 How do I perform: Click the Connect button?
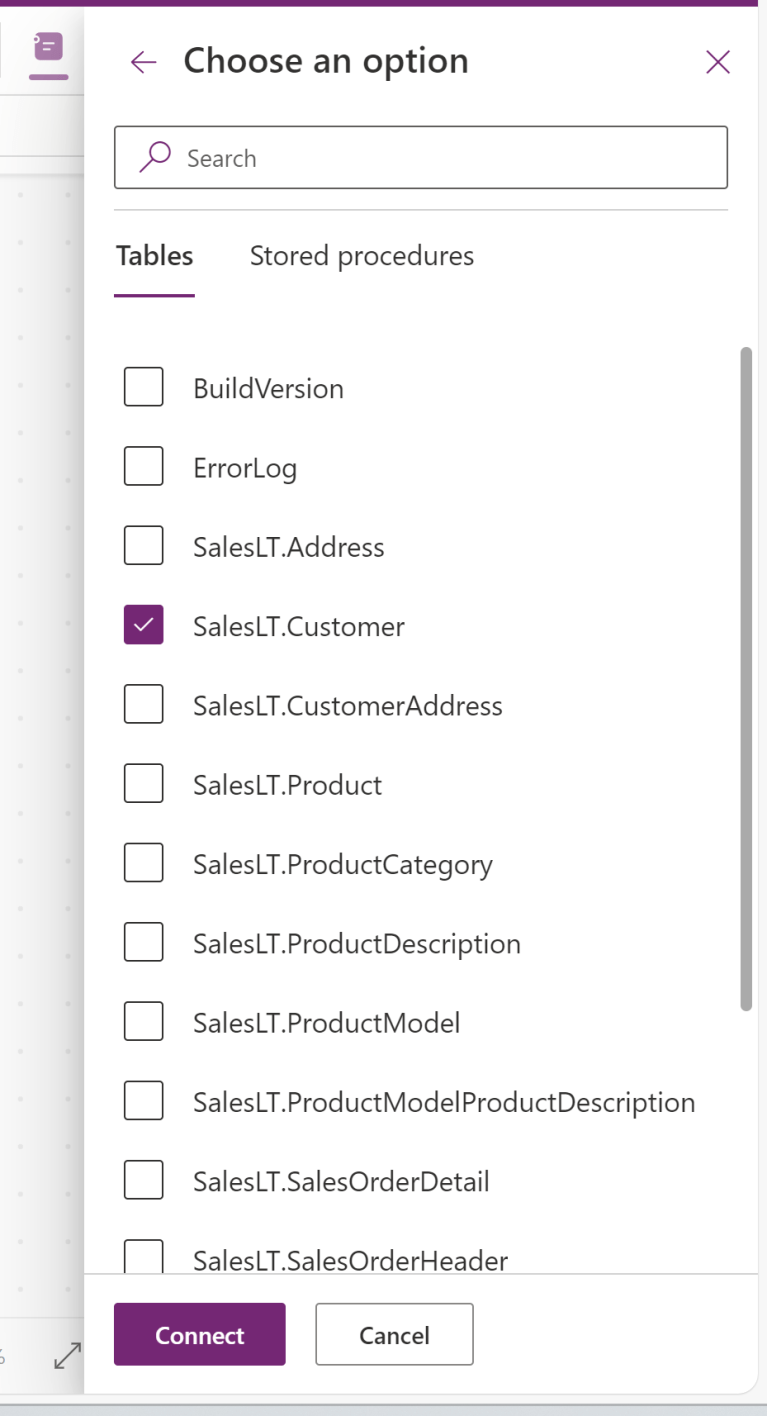tap(199, 1334)
